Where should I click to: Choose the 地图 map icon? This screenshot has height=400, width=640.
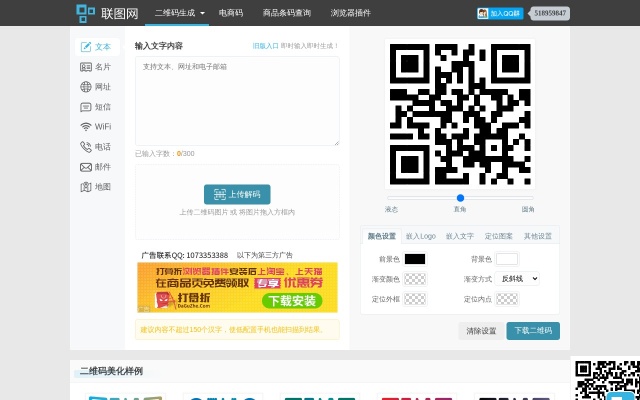click(86, 187)
